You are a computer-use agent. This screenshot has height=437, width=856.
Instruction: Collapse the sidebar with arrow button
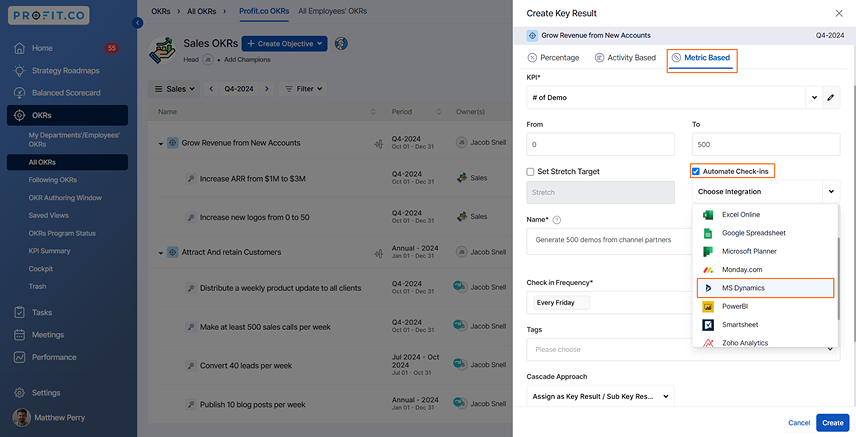[138, 22]
